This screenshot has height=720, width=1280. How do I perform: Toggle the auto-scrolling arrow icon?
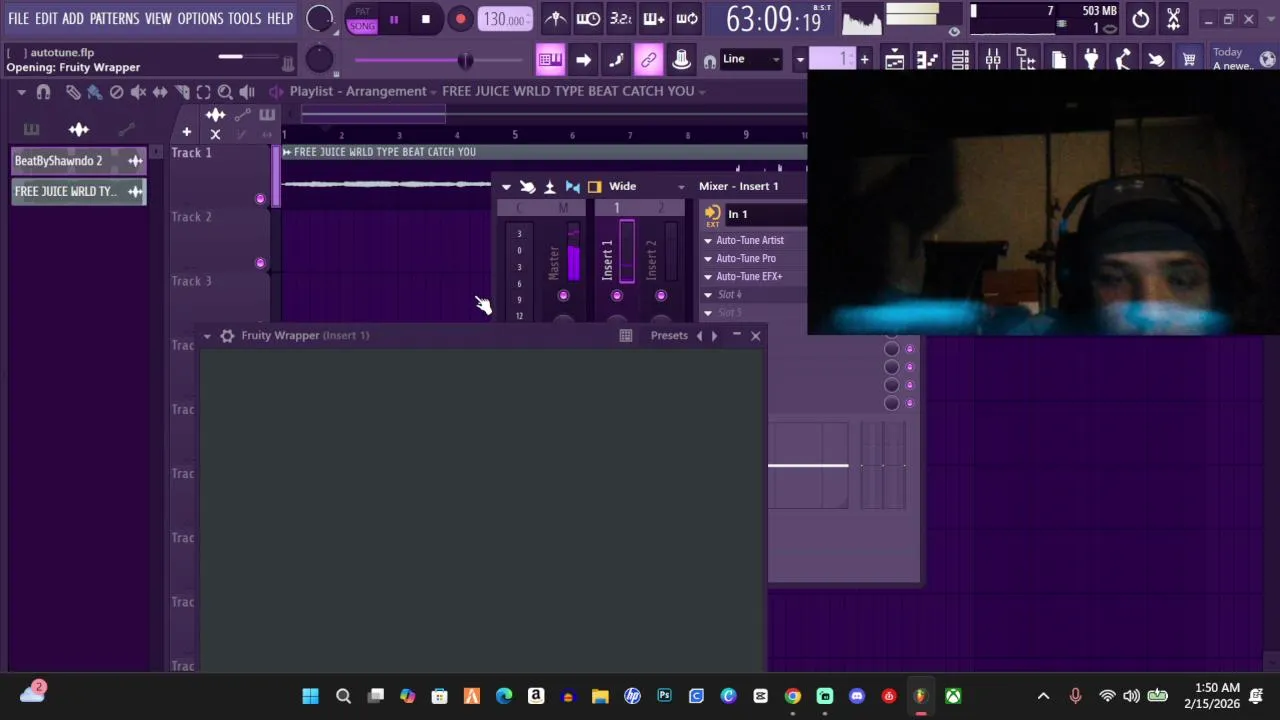(583, 60)
